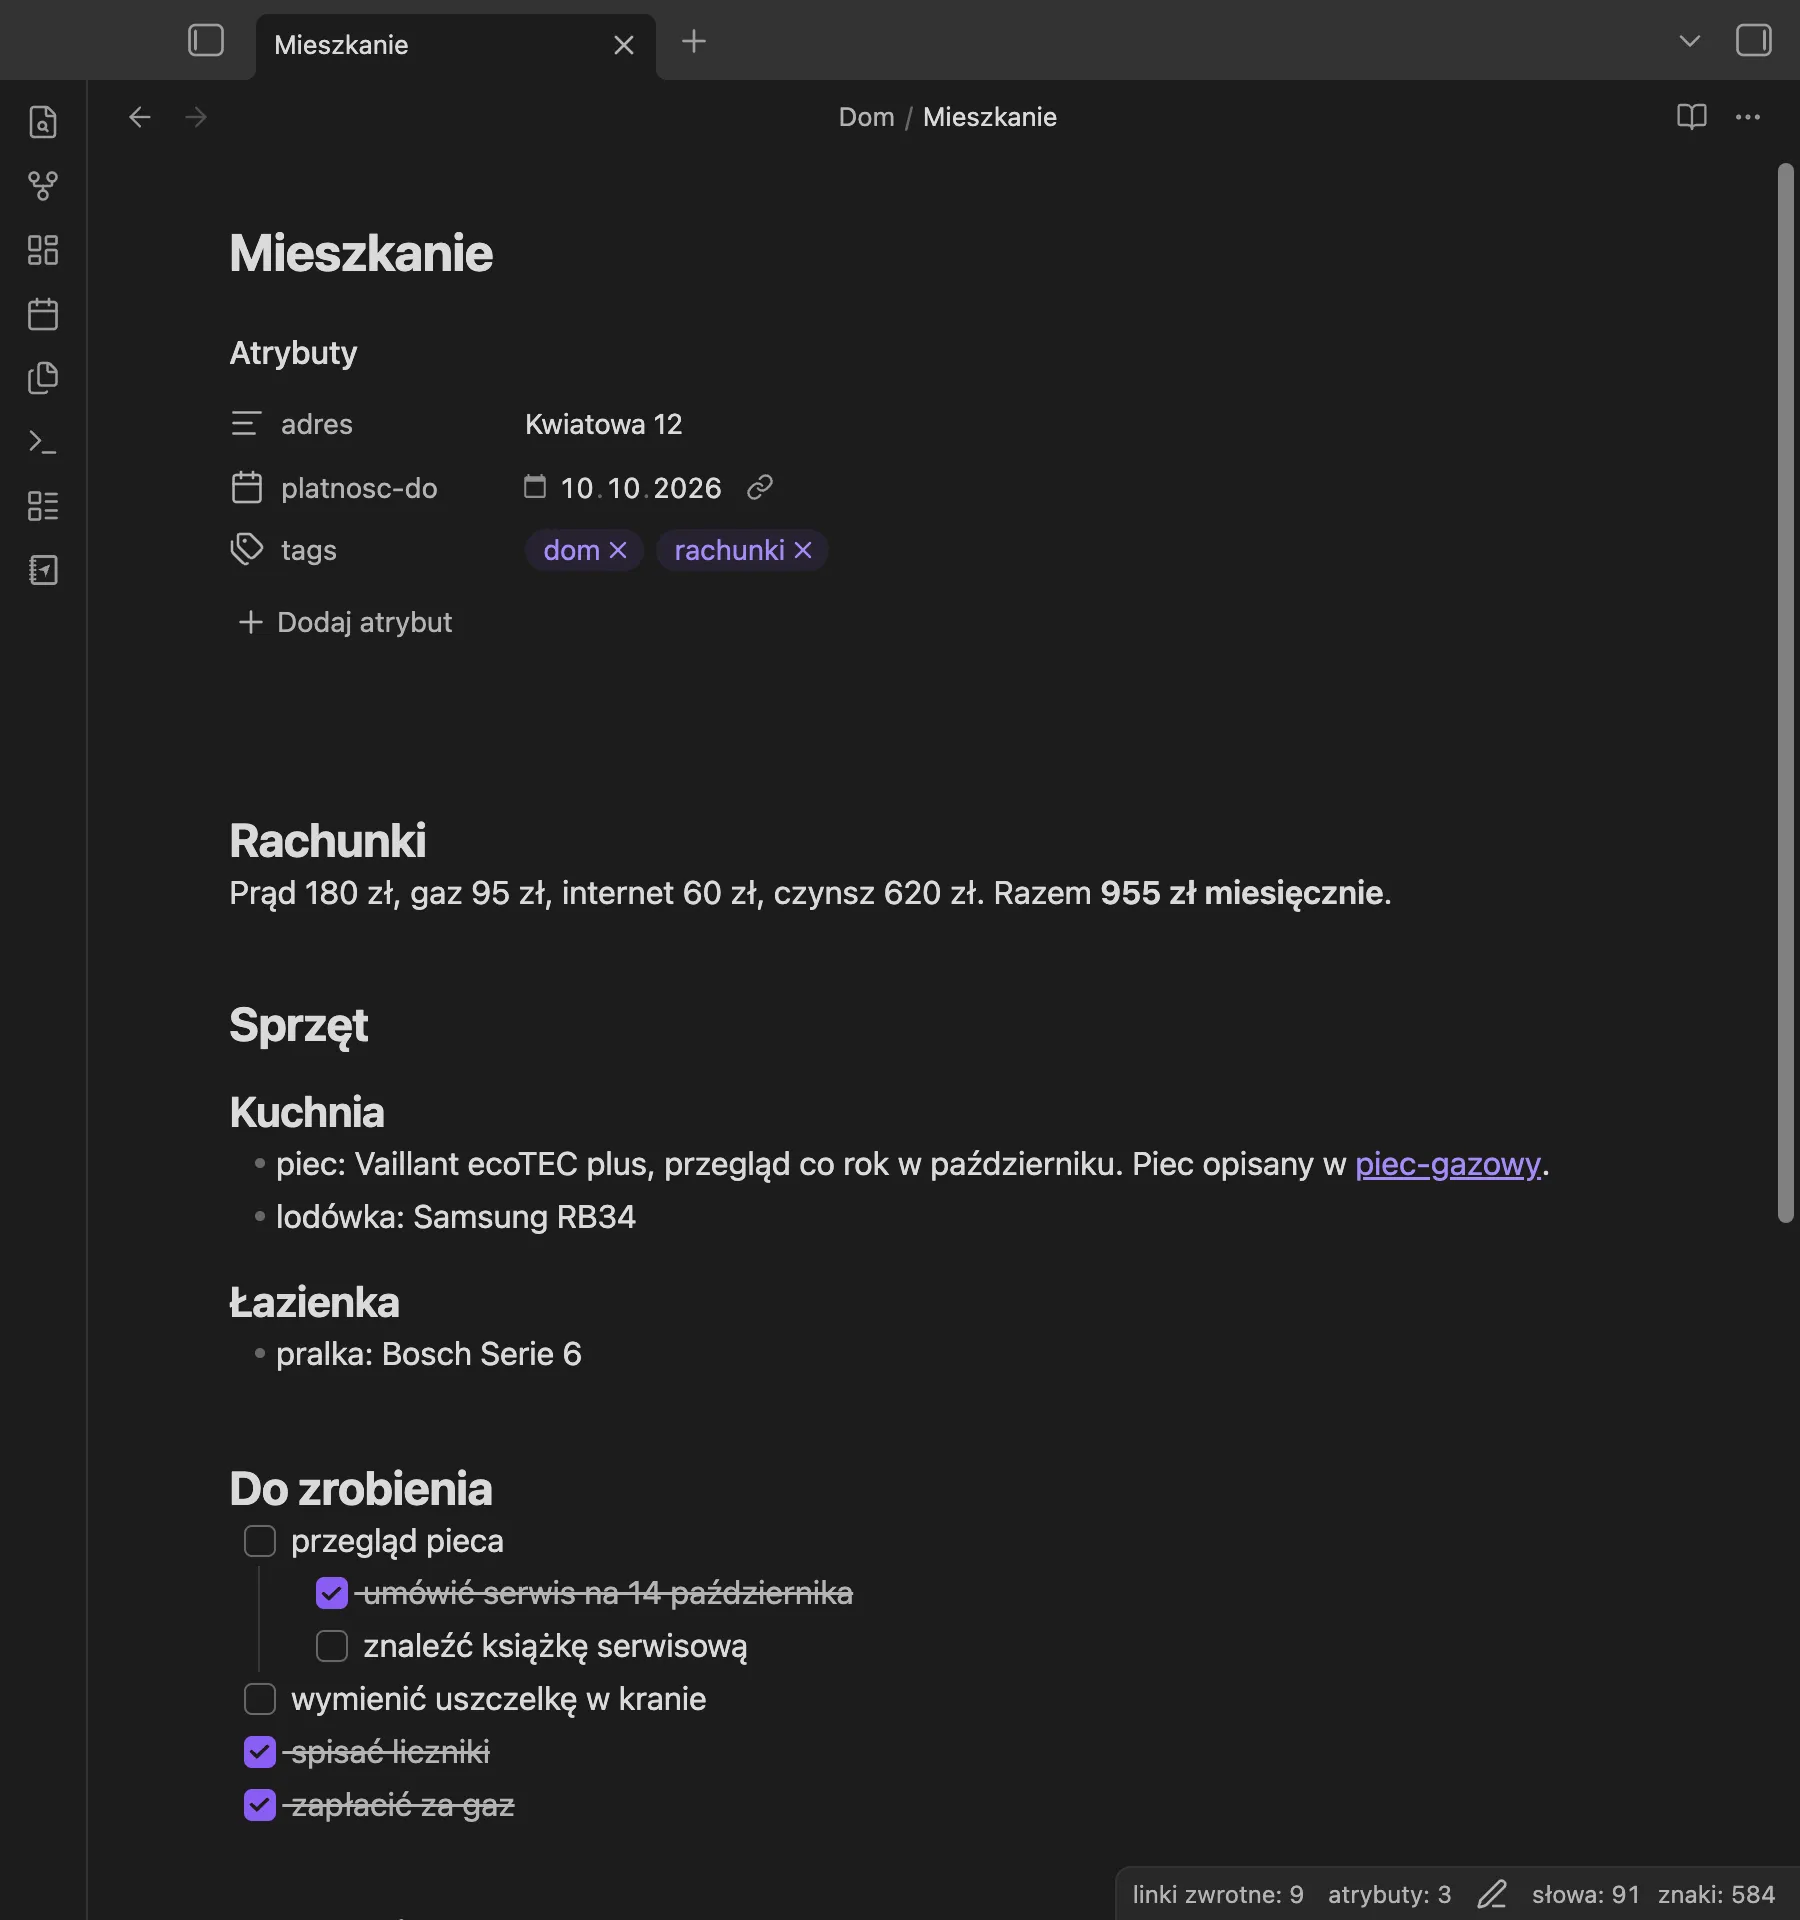Remove the 'rachunki' tag
The width and height of the screenshot is (1800, 1920).
803,550
